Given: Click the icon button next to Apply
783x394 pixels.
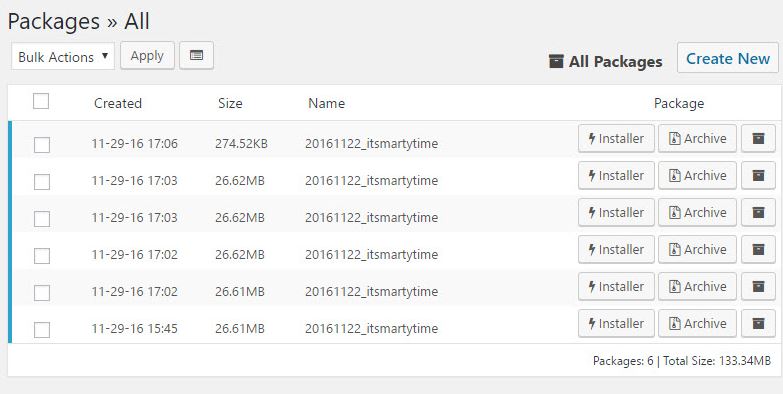Looking at the screenshot, I should tap(196, 55).
